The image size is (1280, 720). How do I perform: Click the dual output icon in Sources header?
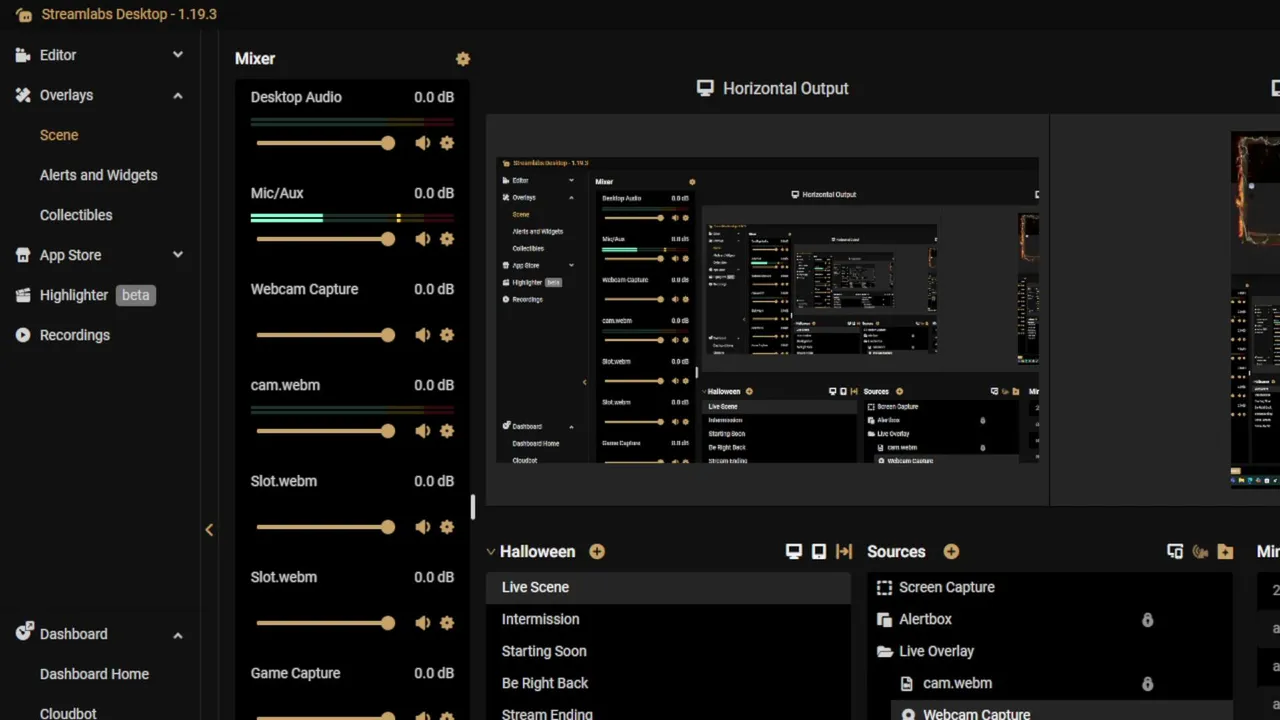[1175, 551]
